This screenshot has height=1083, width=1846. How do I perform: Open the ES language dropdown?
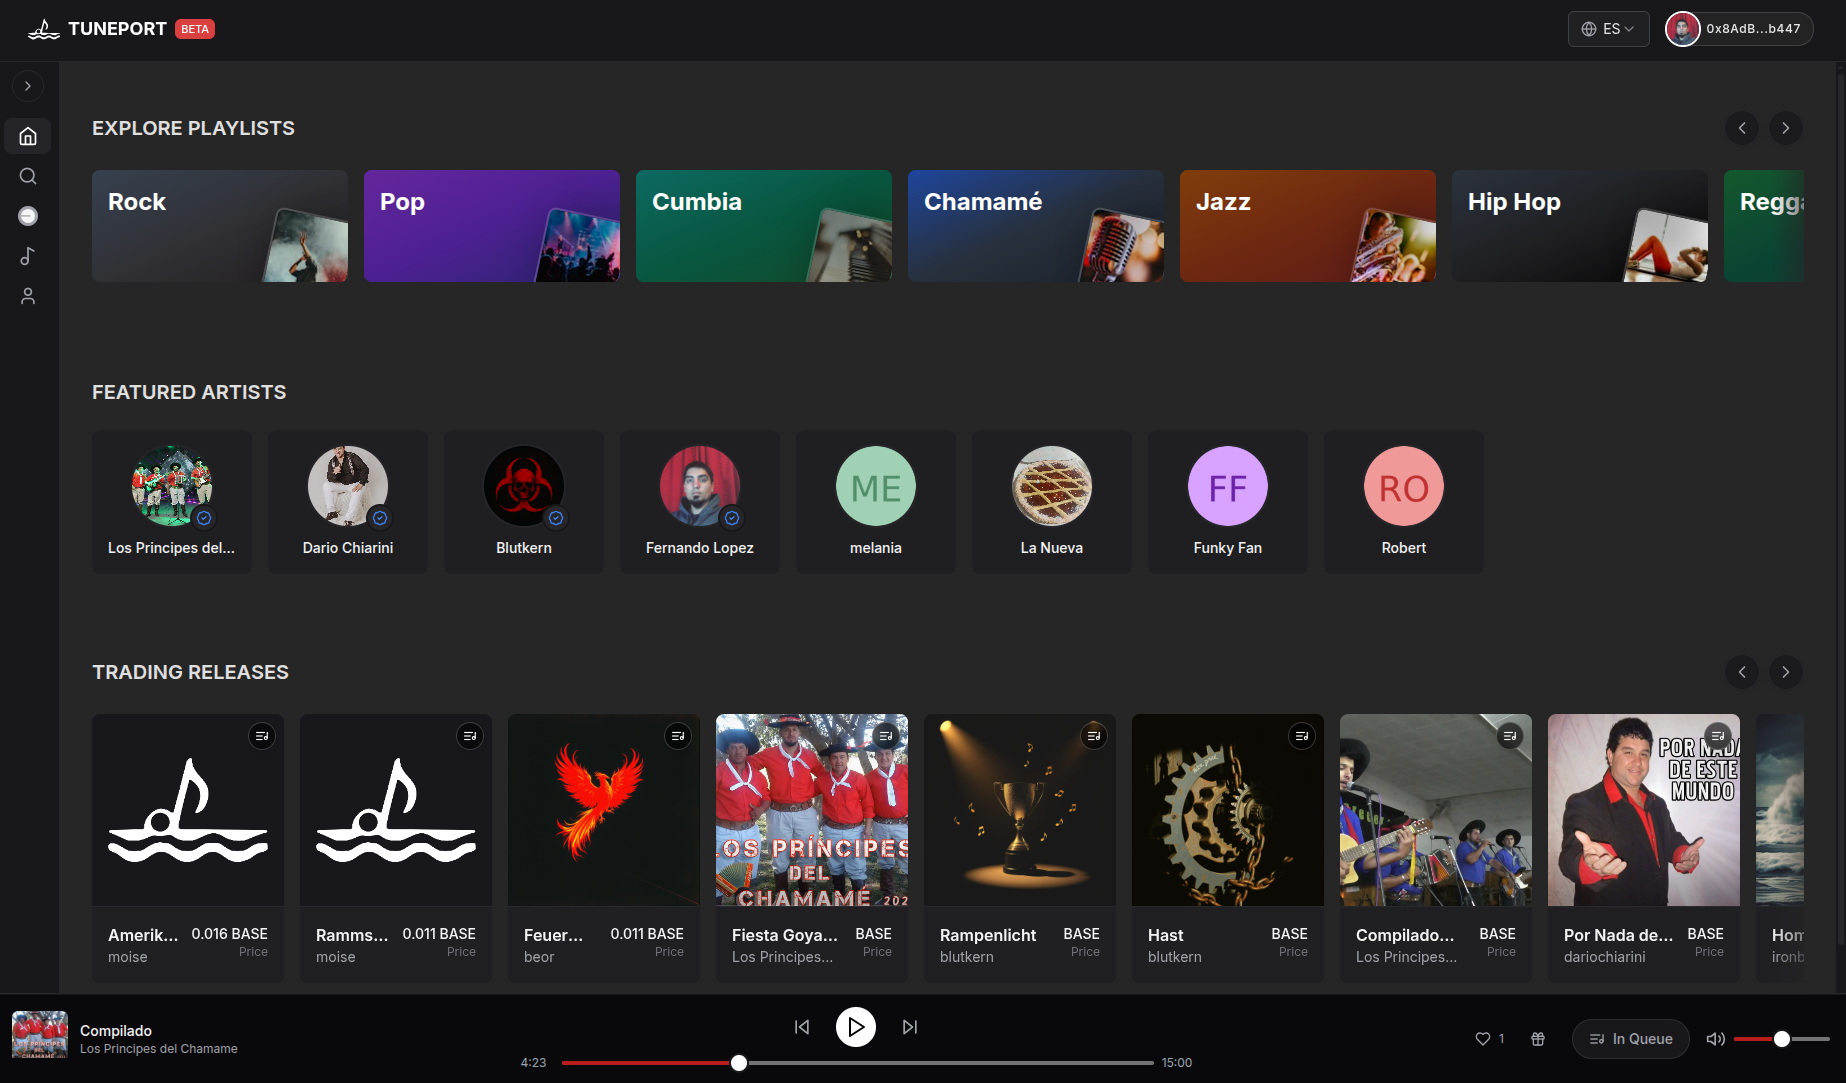[1608, 29]
